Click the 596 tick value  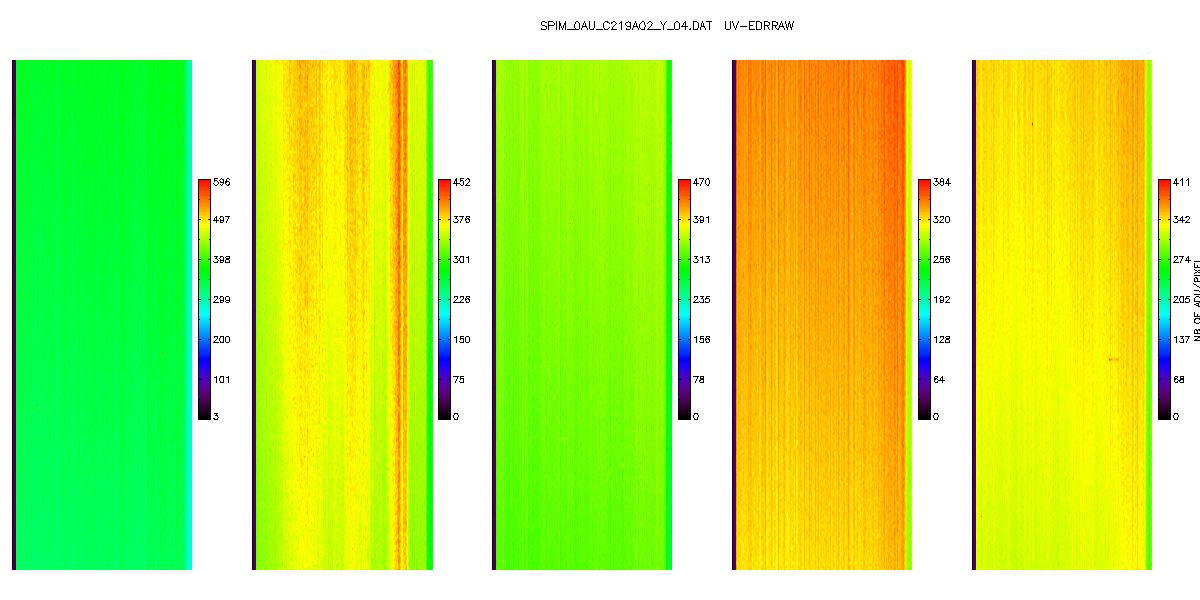click(x=221, y=183)
